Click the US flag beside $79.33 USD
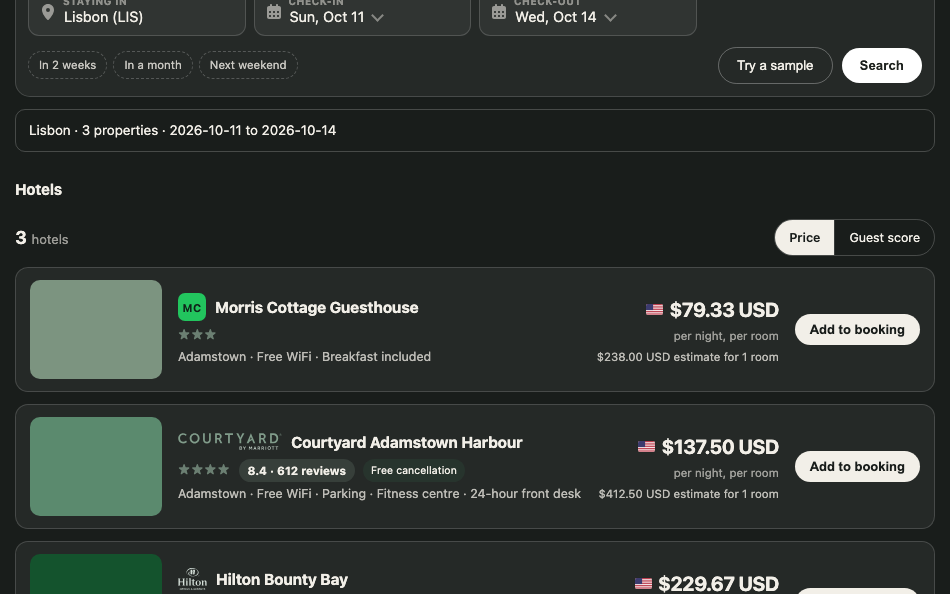The width and height of the screenshot is (950, 594). click(654, 310)
